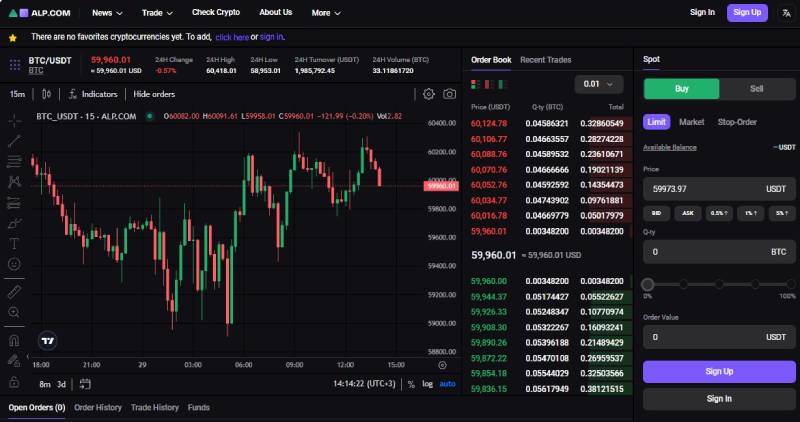Click the Order Value input field
Screen dimensions: 800x422
(x=719, y=337)
